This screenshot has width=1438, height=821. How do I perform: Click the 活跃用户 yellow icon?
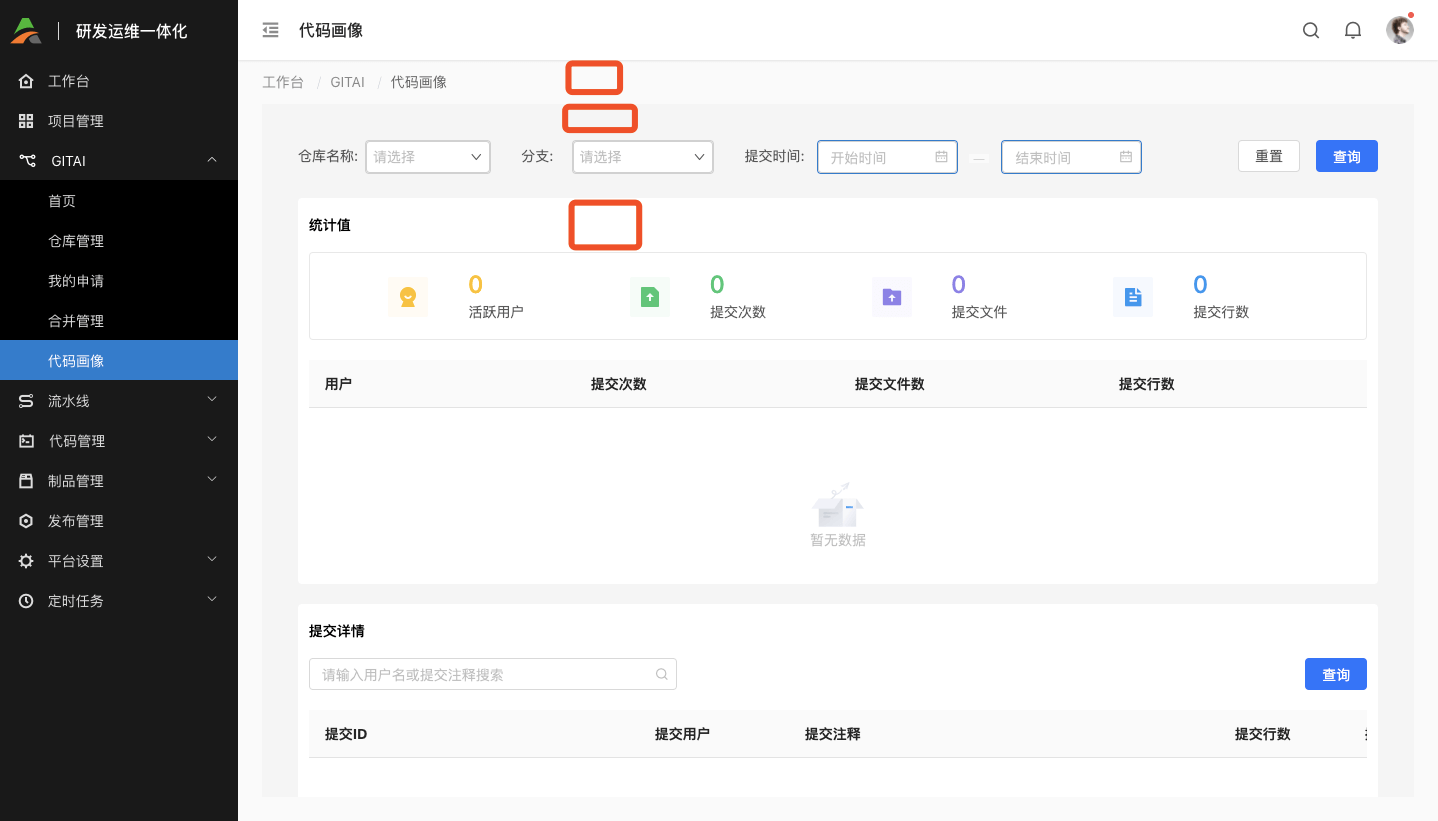408,297
